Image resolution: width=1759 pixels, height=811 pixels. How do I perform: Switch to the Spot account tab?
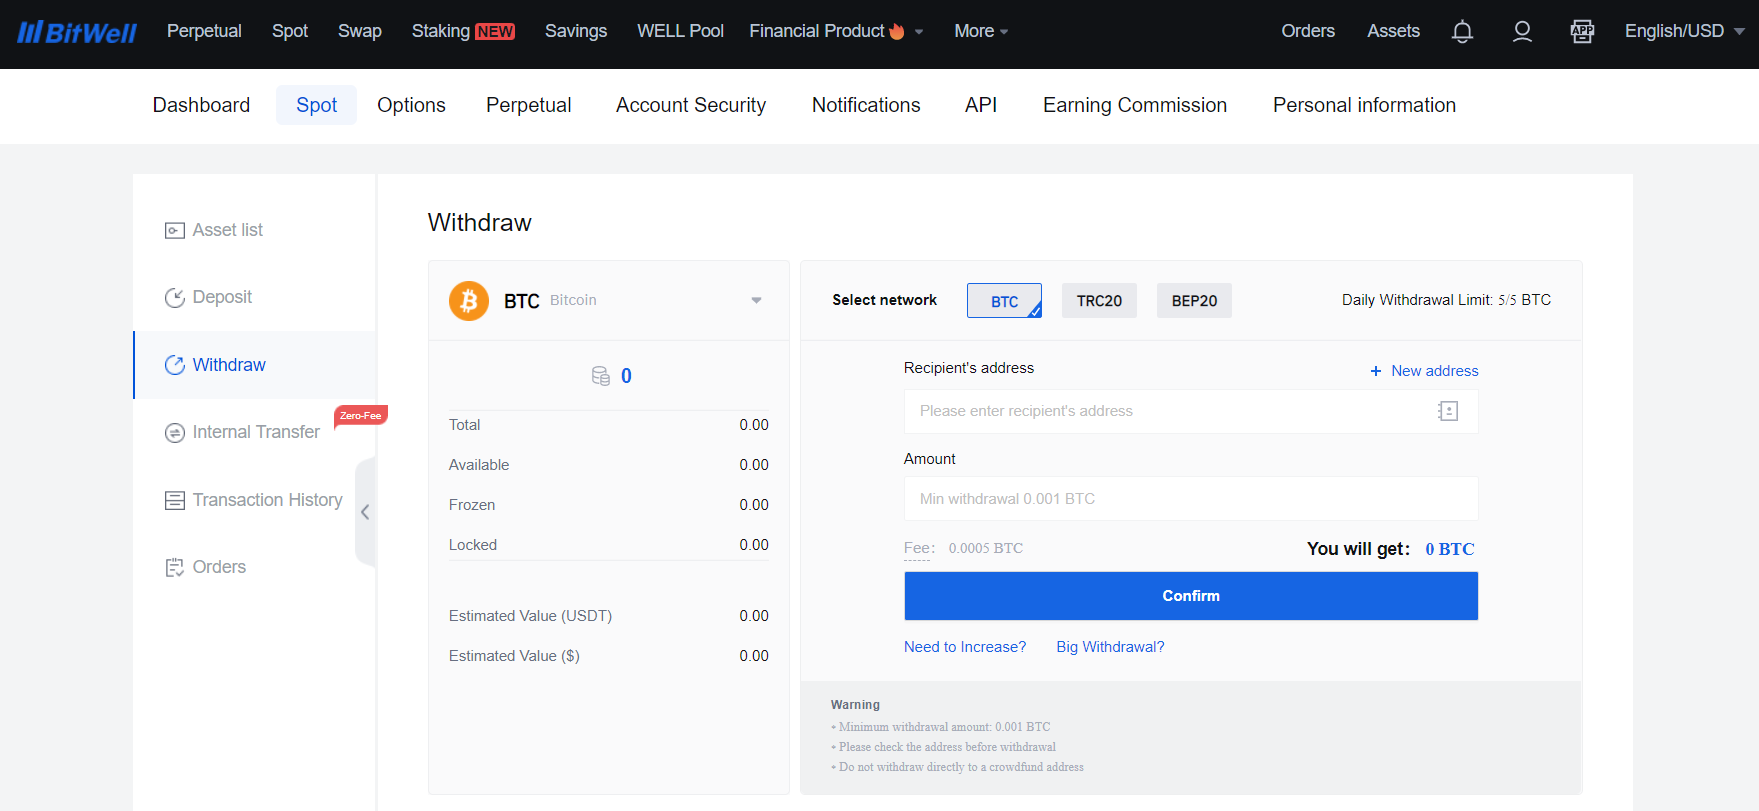[316, 105]
